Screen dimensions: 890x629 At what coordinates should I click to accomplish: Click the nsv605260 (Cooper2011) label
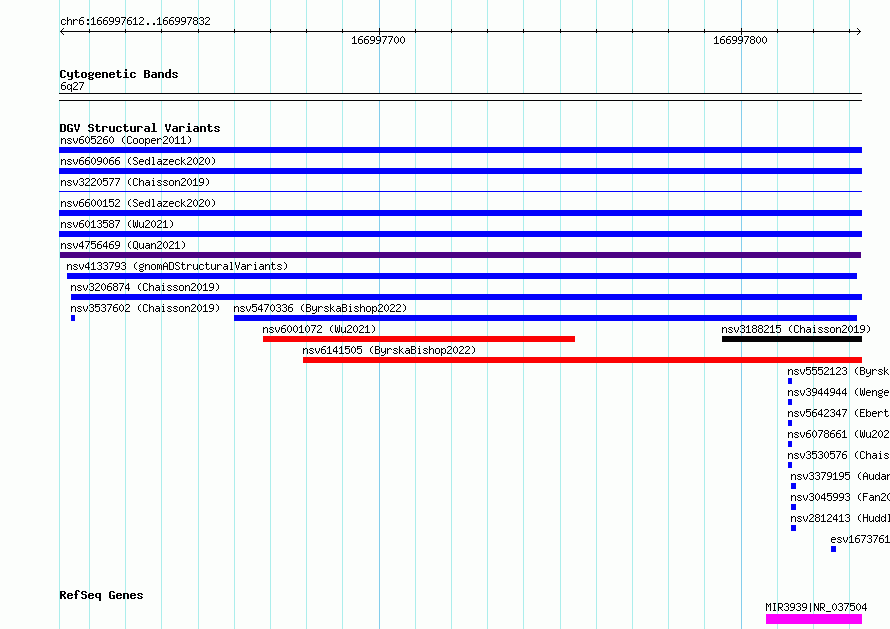click(126, 140)
